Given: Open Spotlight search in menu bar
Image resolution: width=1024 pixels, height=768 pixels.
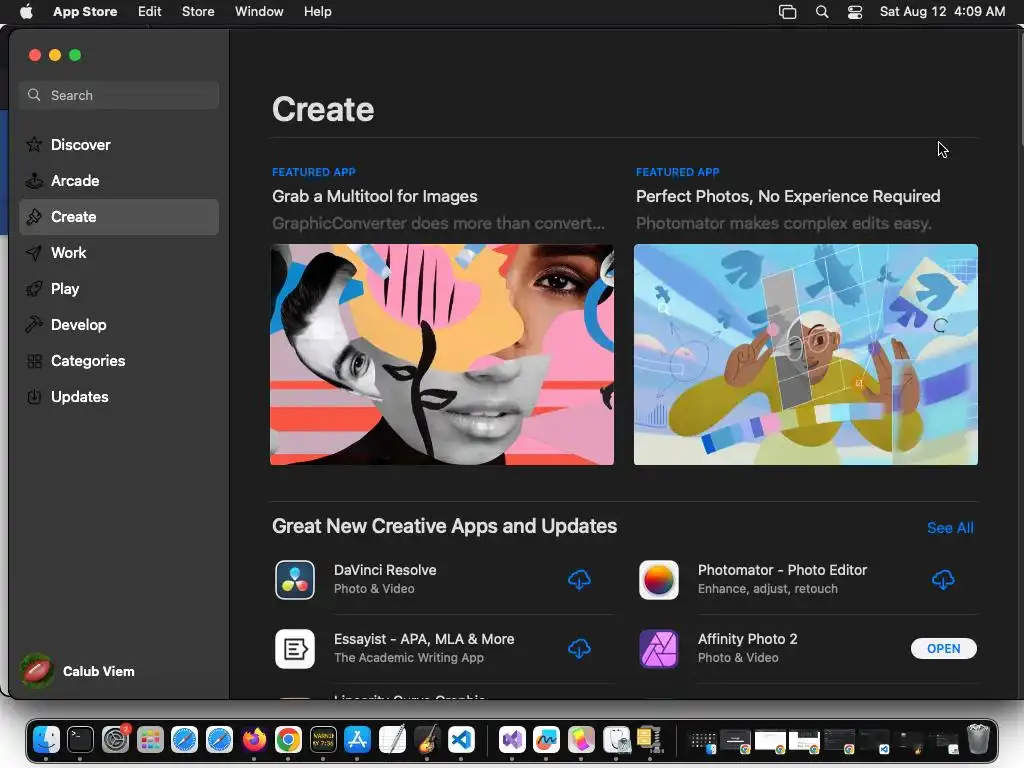Looking at the screenshot, I should click(822, 12).
